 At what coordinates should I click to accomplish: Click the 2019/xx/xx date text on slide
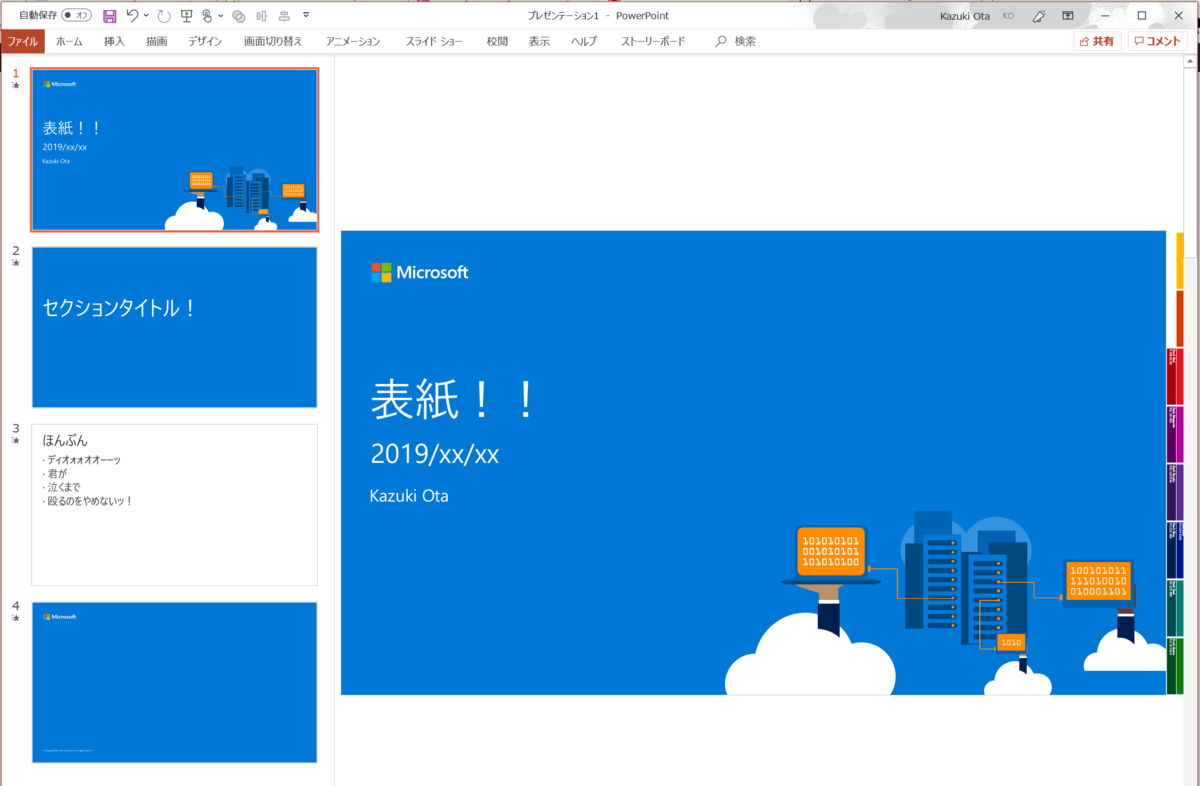[434, 454]
